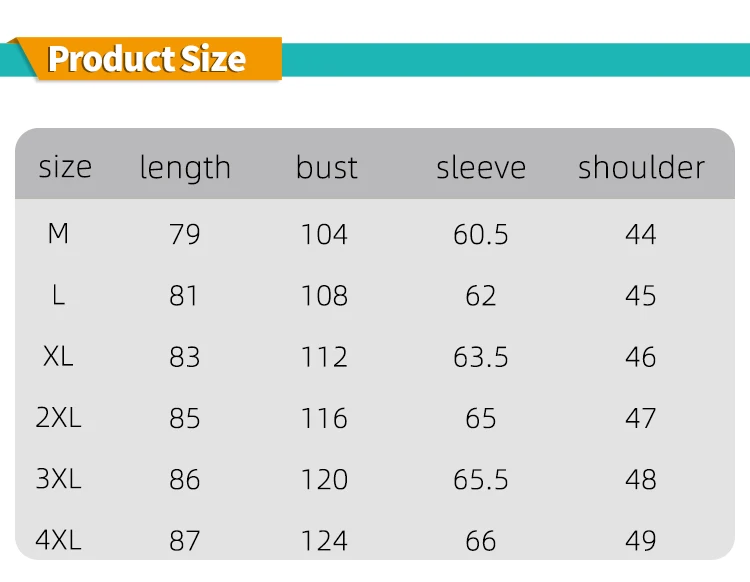Click bust value 120 for 3XL

click(324, 479)
